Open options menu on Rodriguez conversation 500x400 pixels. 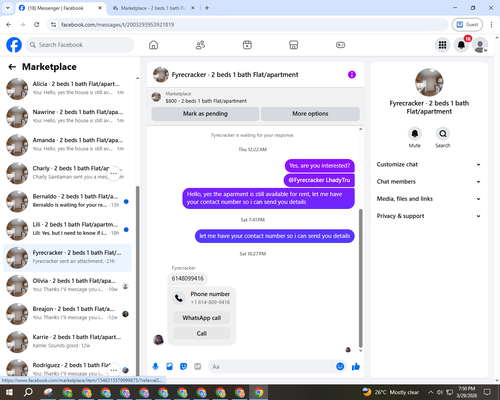114,370
